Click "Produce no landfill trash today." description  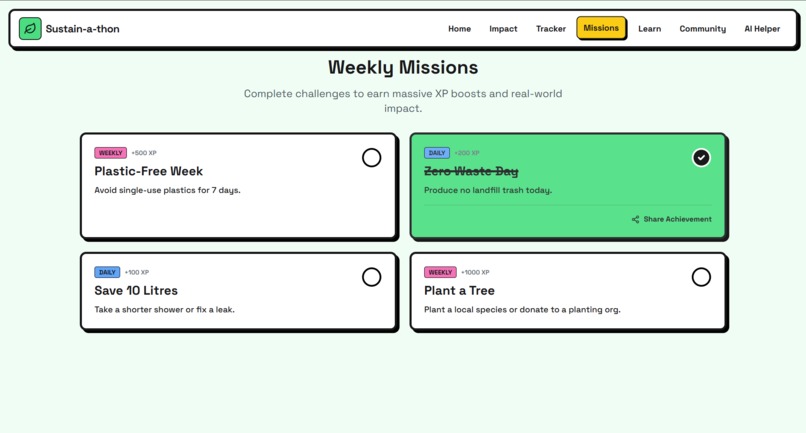tap(488, 190)
